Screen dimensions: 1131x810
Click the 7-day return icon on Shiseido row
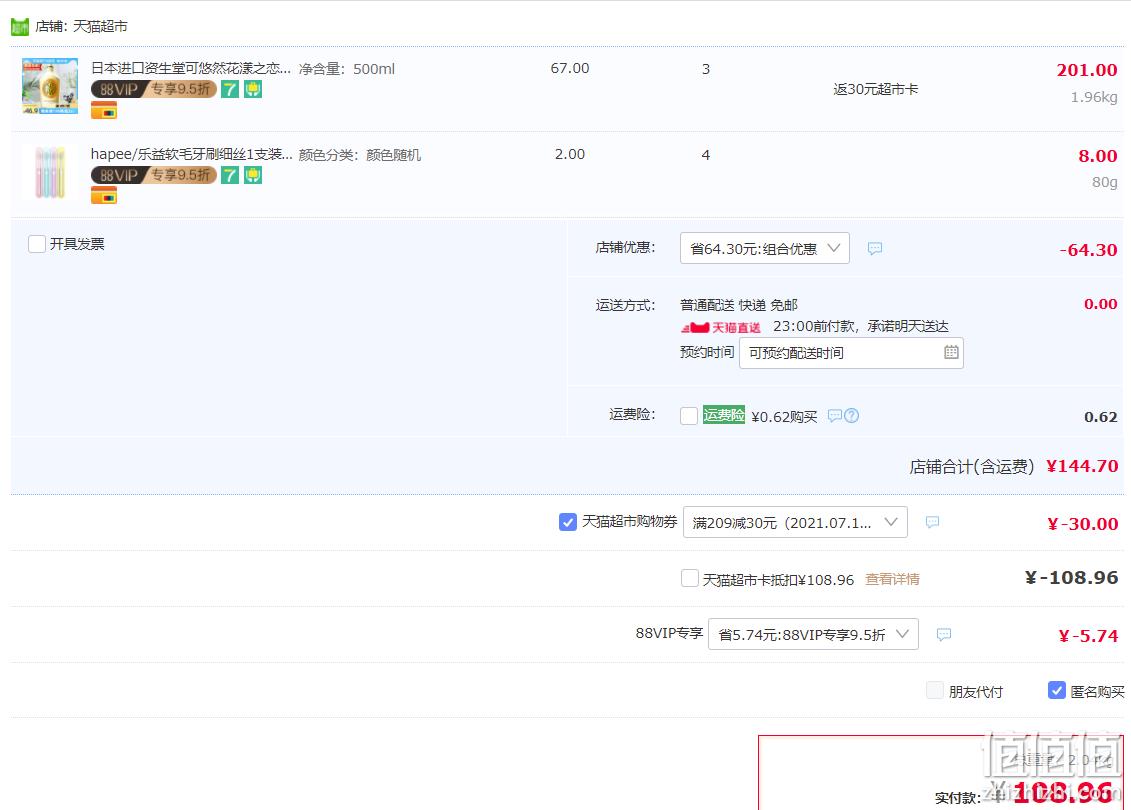(229, 89)
